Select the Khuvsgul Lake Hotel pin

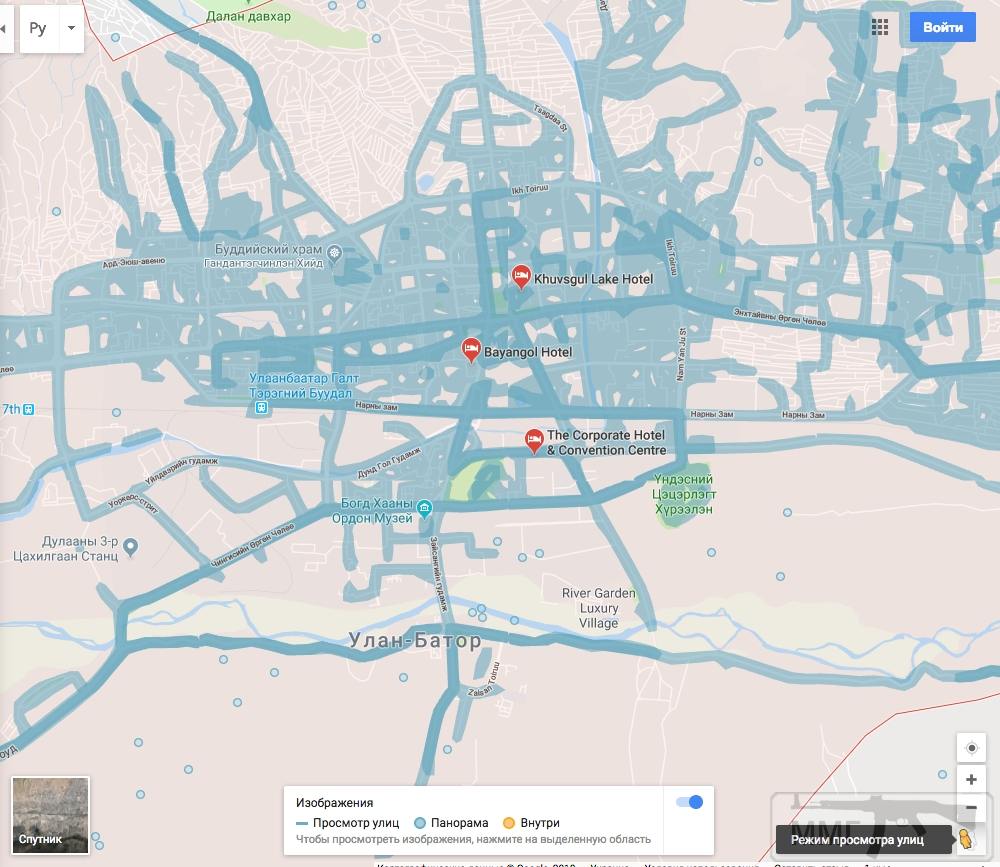coord(520,277)
